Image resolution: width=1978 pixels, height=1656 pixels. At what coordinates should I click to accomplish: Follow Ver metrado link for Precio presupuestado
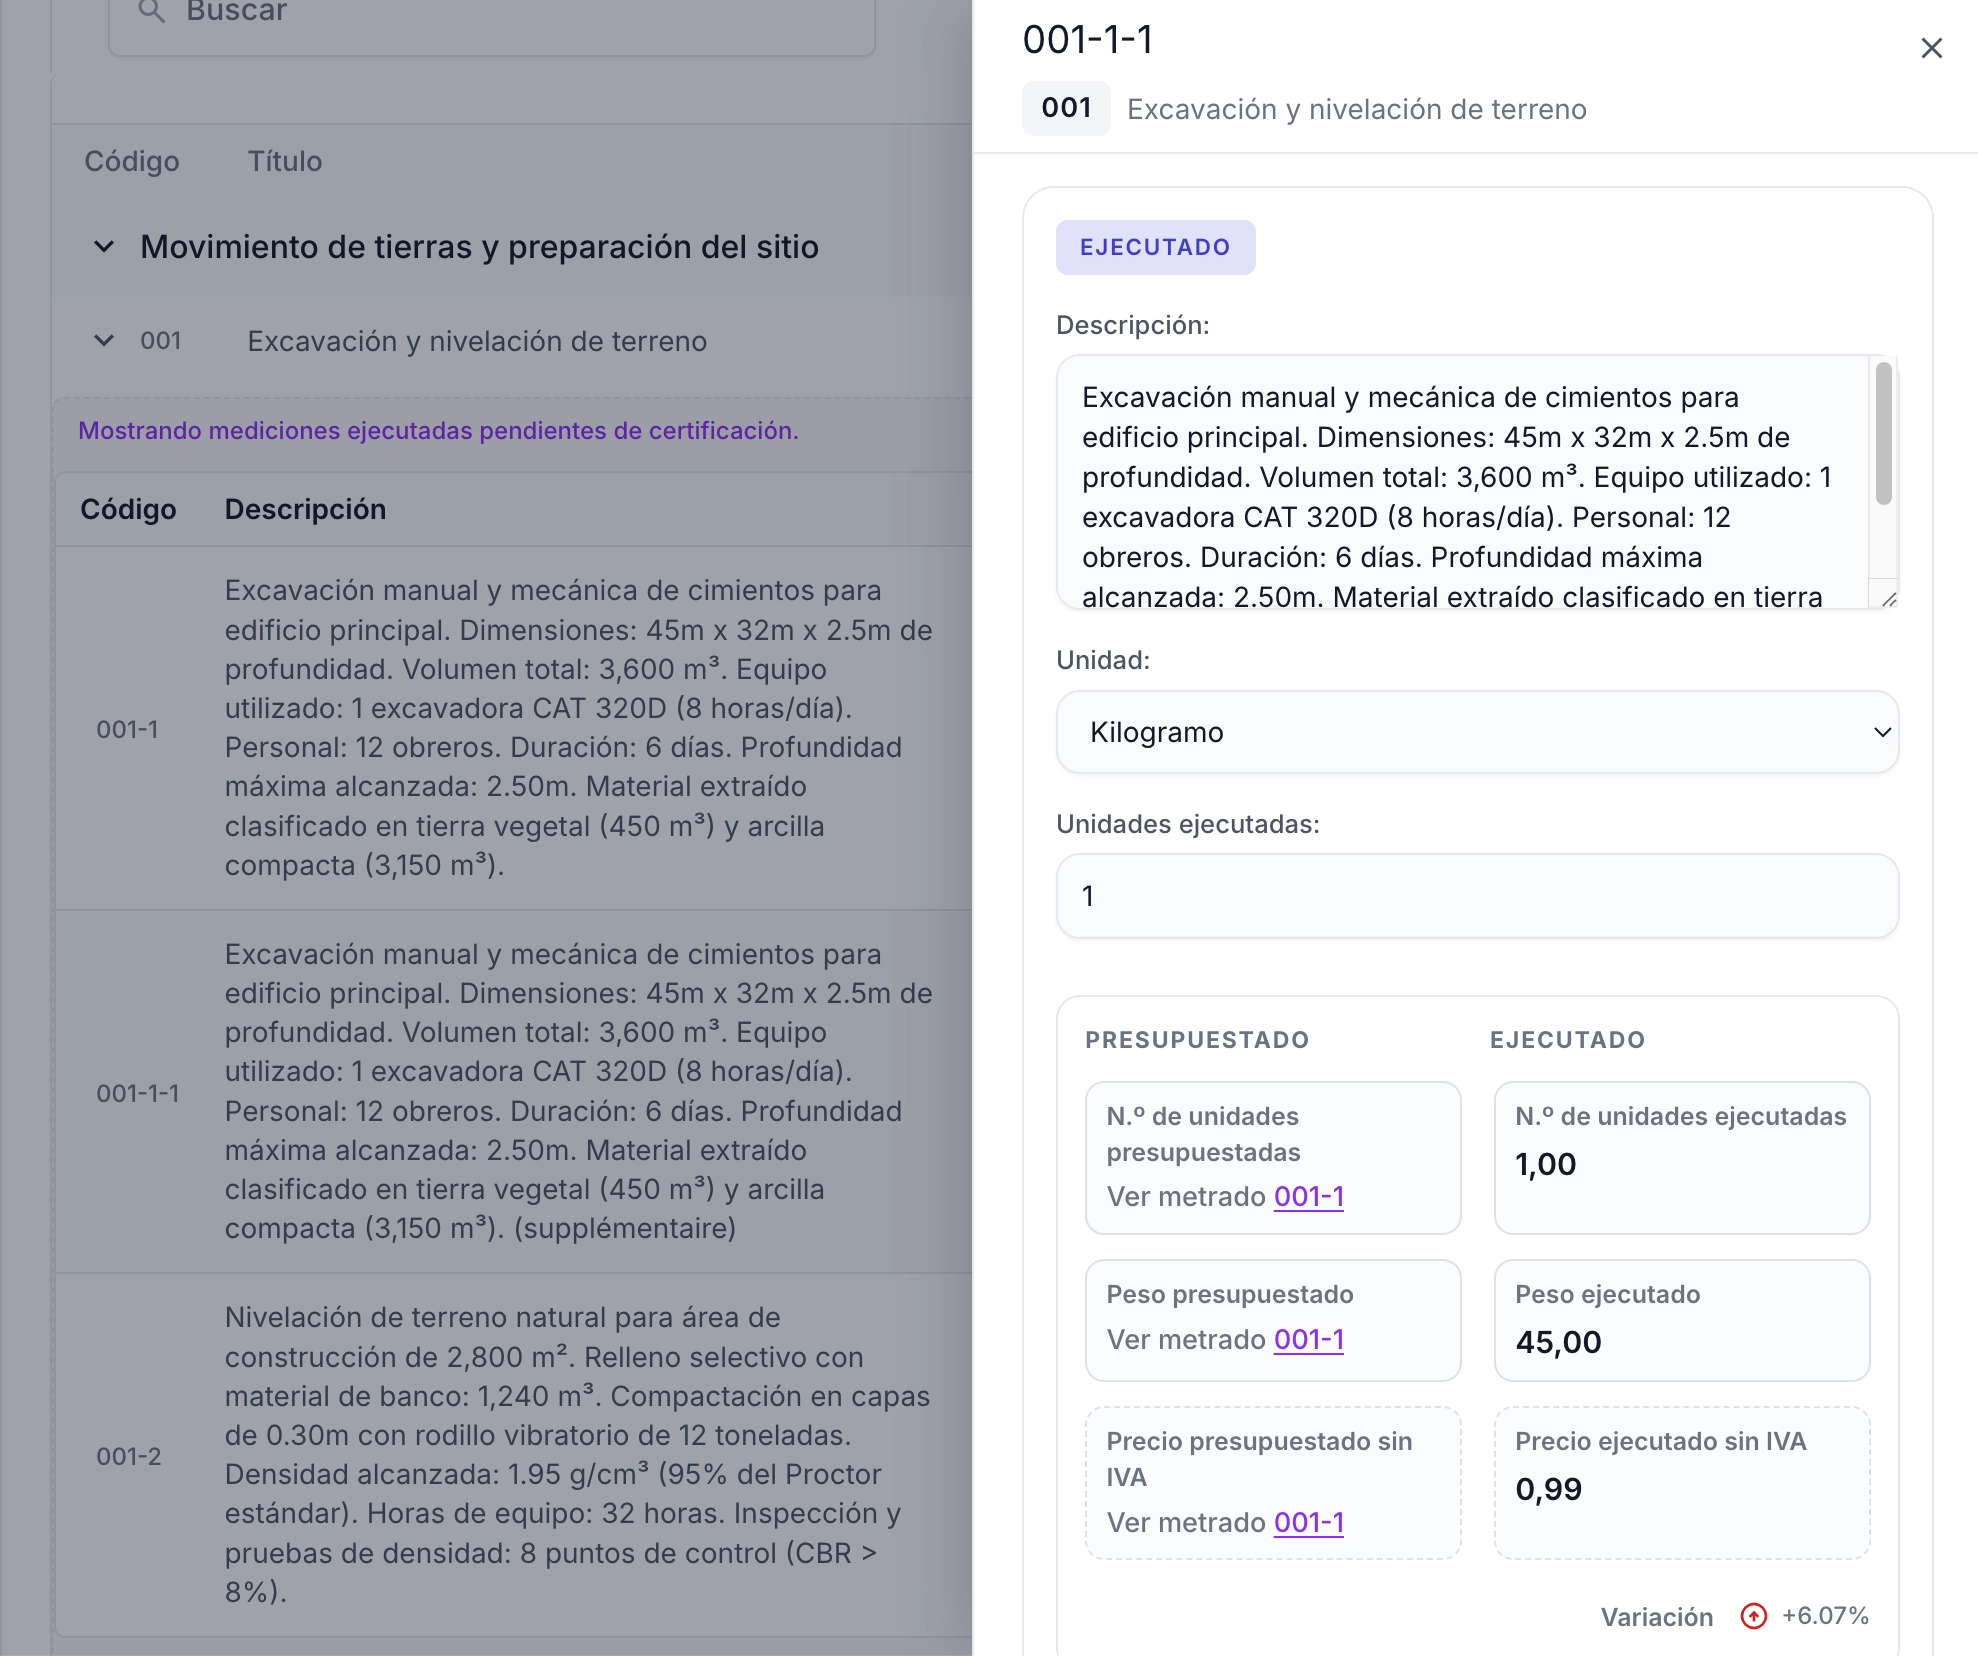click(1307, 1522)
